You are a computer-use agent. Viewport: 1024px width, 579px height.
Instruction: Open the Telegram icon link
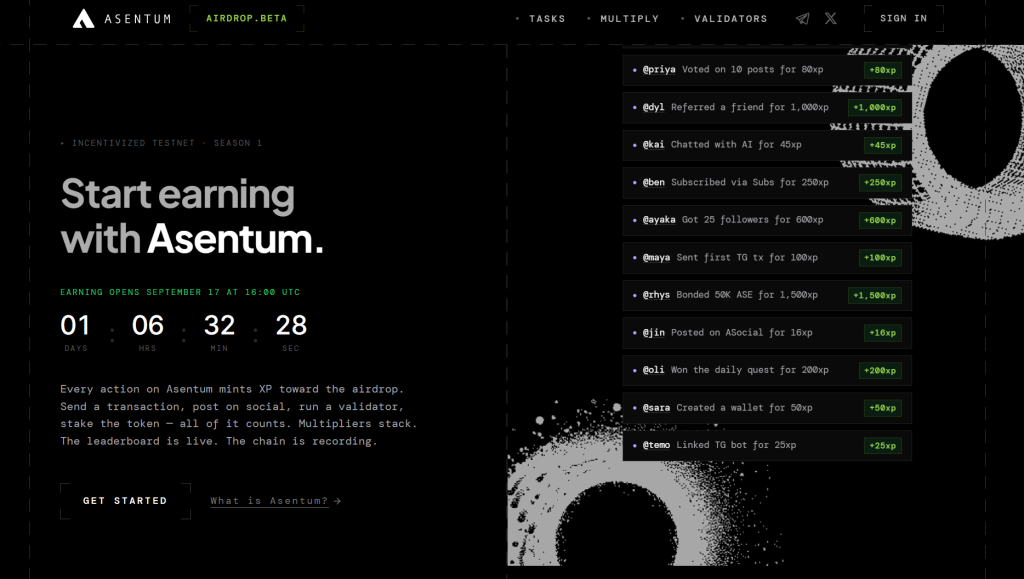(x=803, y=18)
